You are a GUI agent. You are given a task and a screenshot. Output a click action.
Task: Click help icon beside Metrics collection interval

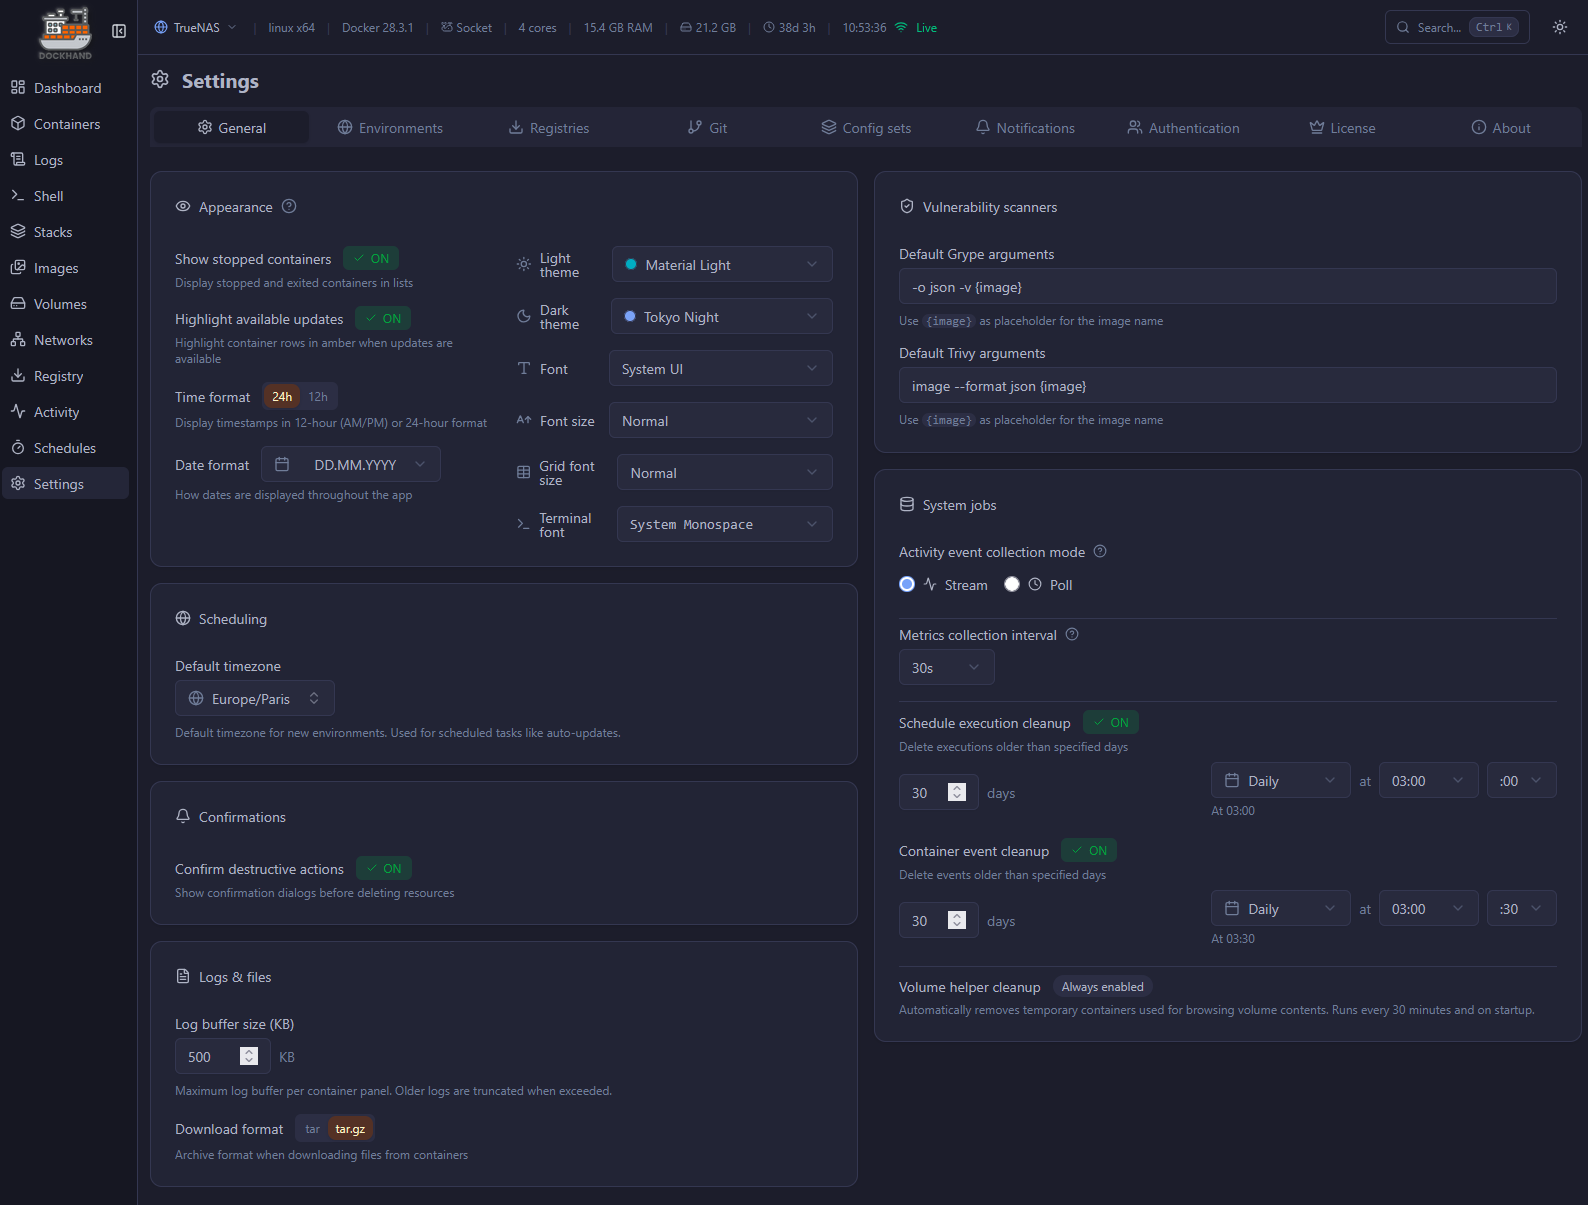[x=1072, y=635]
